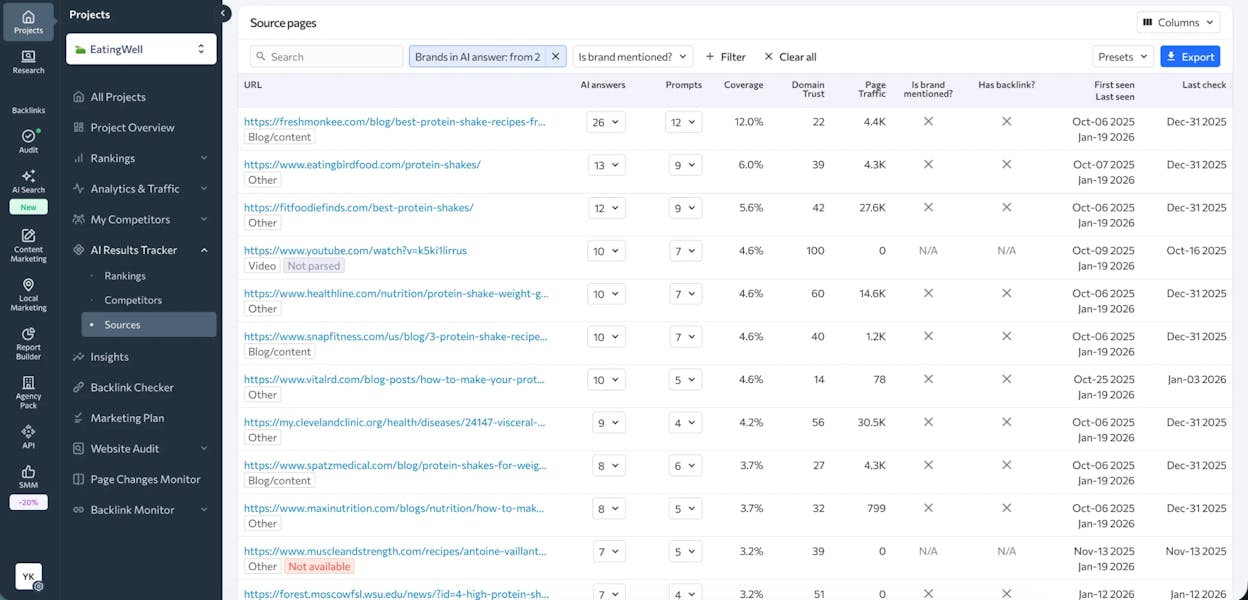Open Rankings under AI Results Tracker
Viewport: 1248px width, 600px height.
[125, 276]
